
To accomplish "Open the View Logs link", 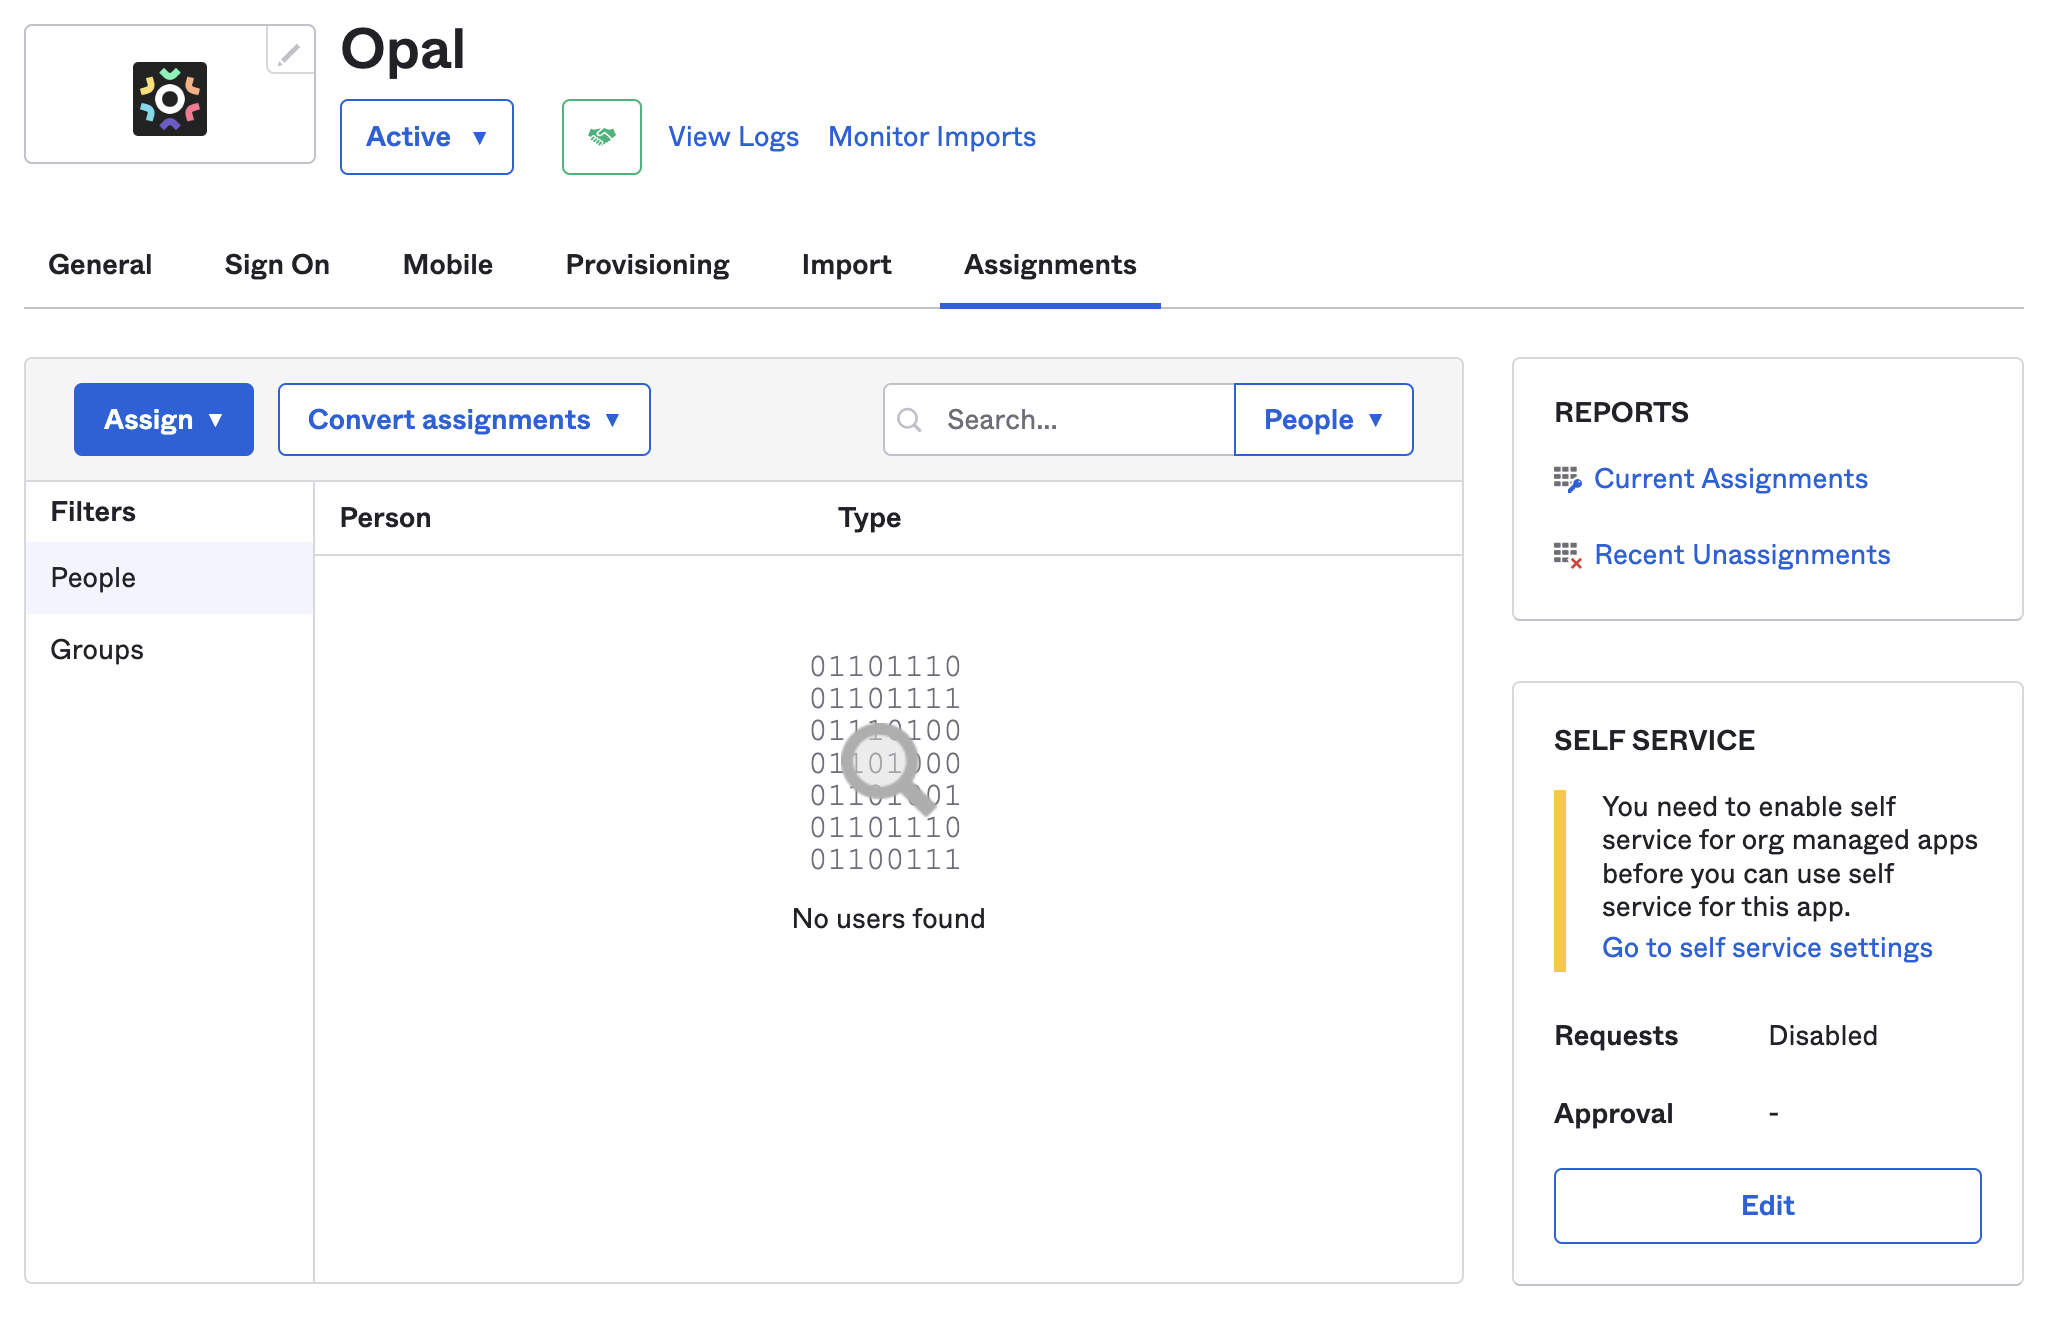I will coord(733,137).
